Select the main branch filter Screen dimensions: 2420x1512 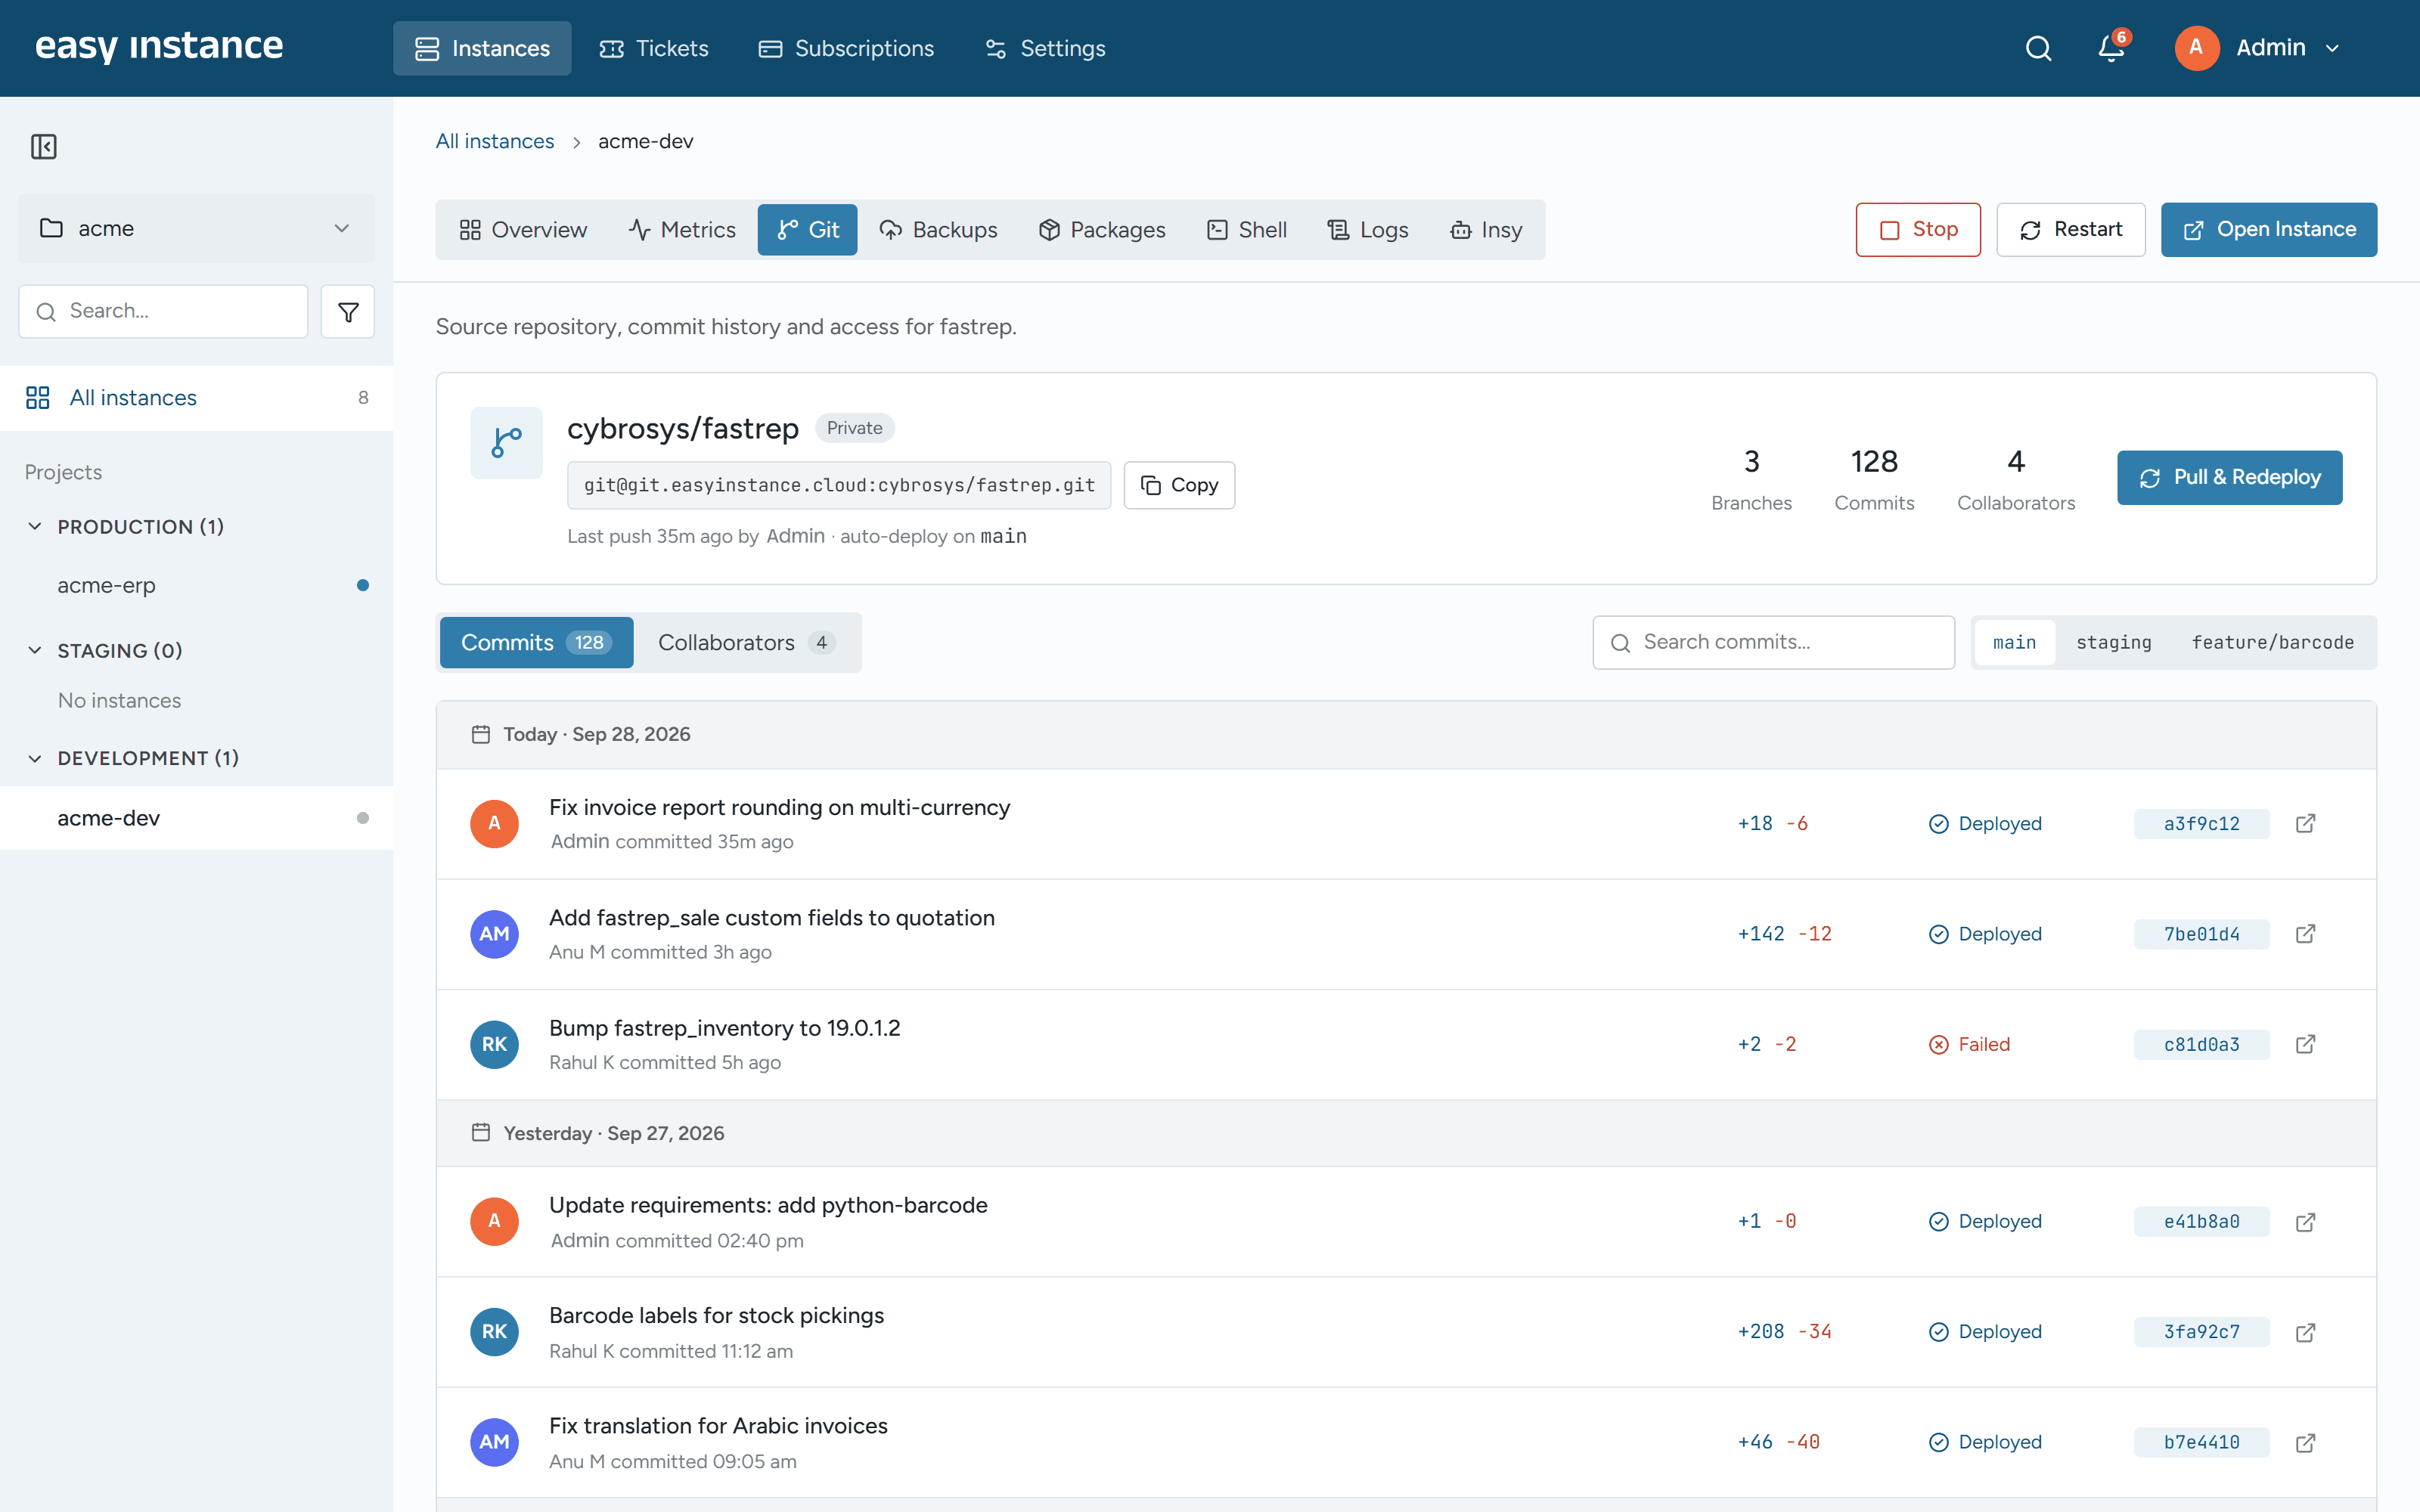click(x=2014, y=642)
